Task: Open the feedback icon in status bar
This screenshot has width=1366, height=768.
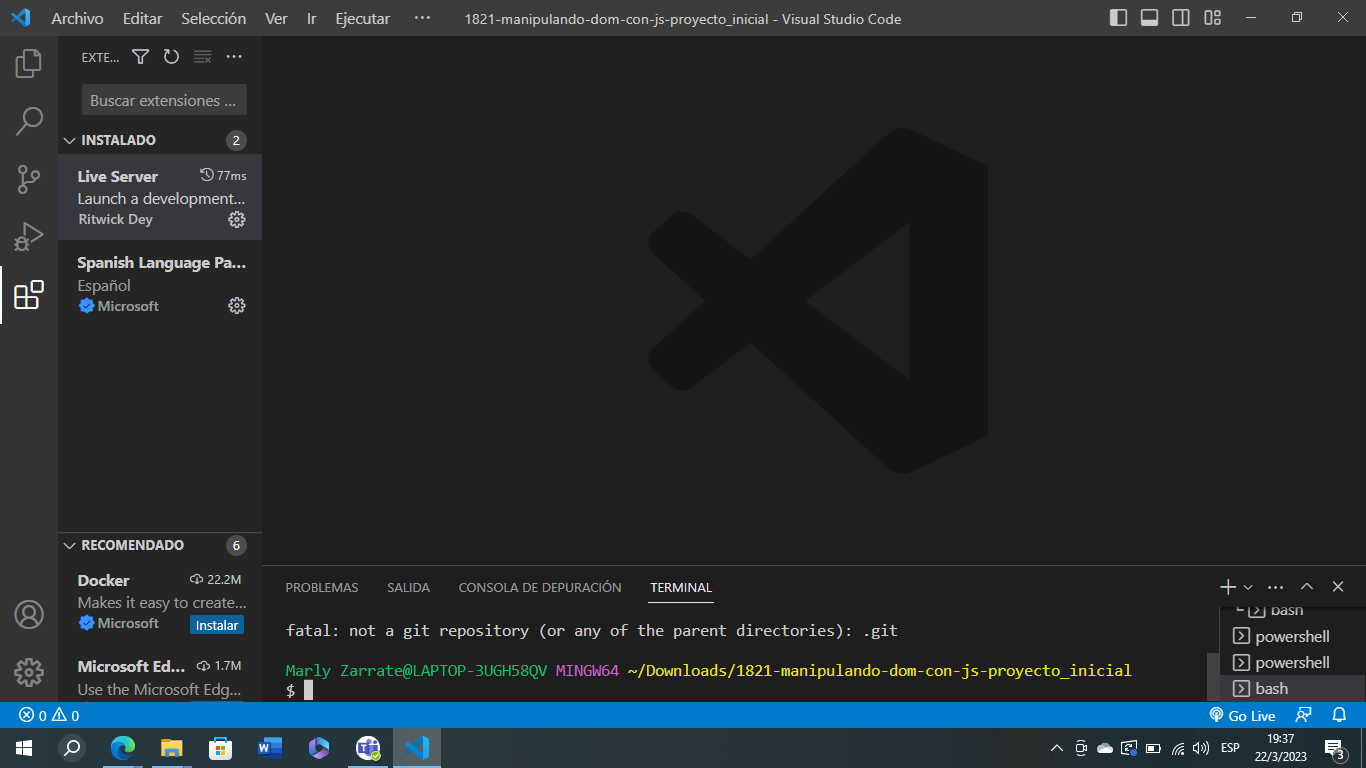Action: (x=1303, y=715)
